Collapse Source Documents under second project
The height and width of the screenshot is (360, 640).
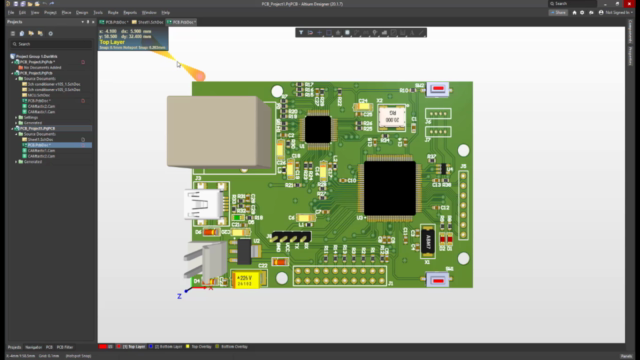coord(16,79)
